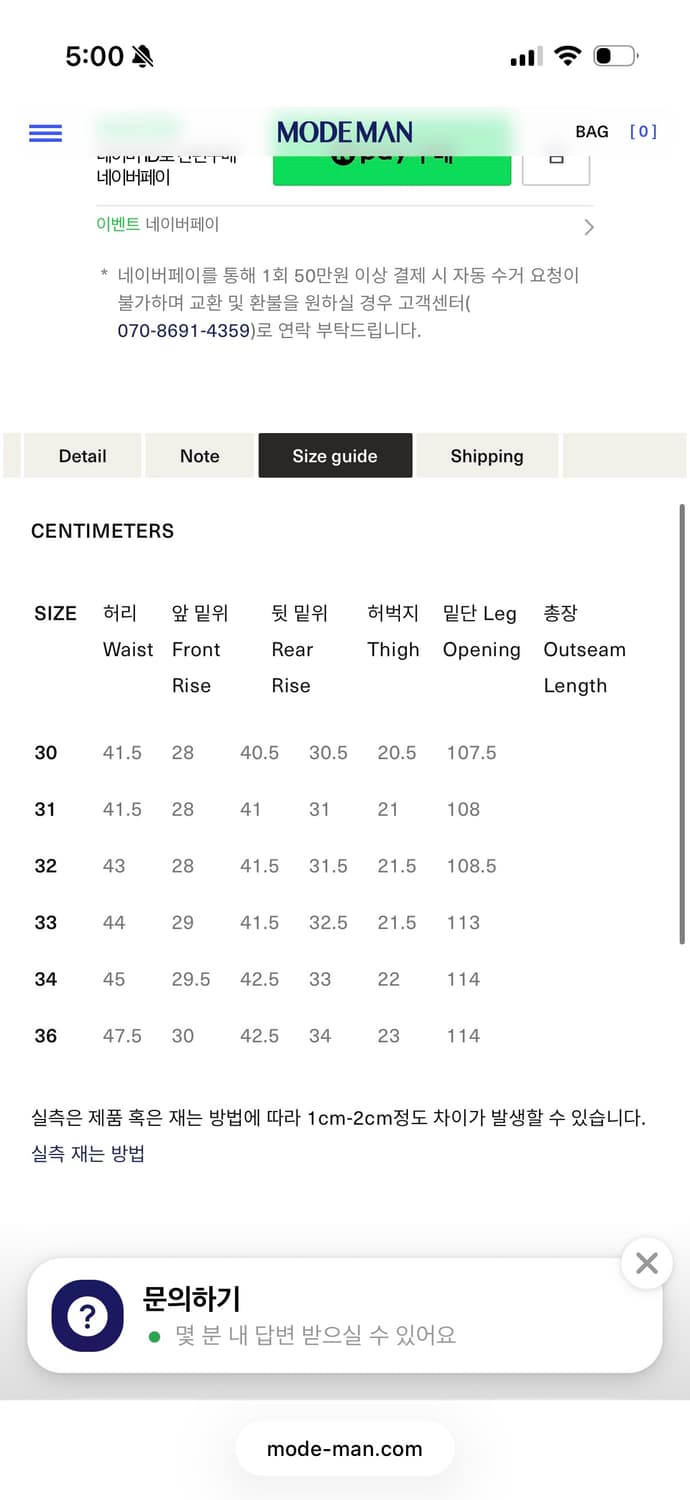Tap the mode-man.com address bar

pos(344,1448)
